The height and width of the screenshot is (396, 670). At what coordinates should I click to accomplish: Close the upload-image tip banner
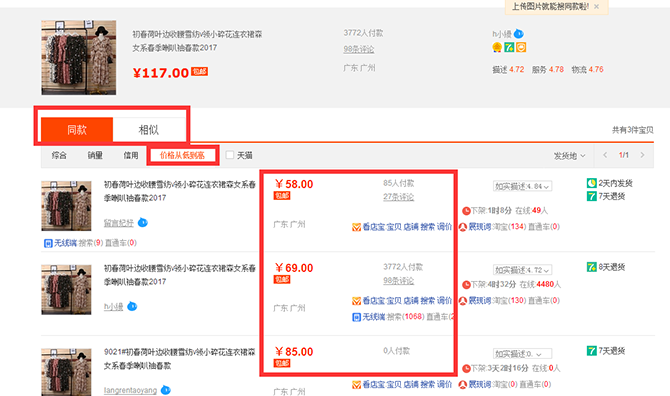597,7
